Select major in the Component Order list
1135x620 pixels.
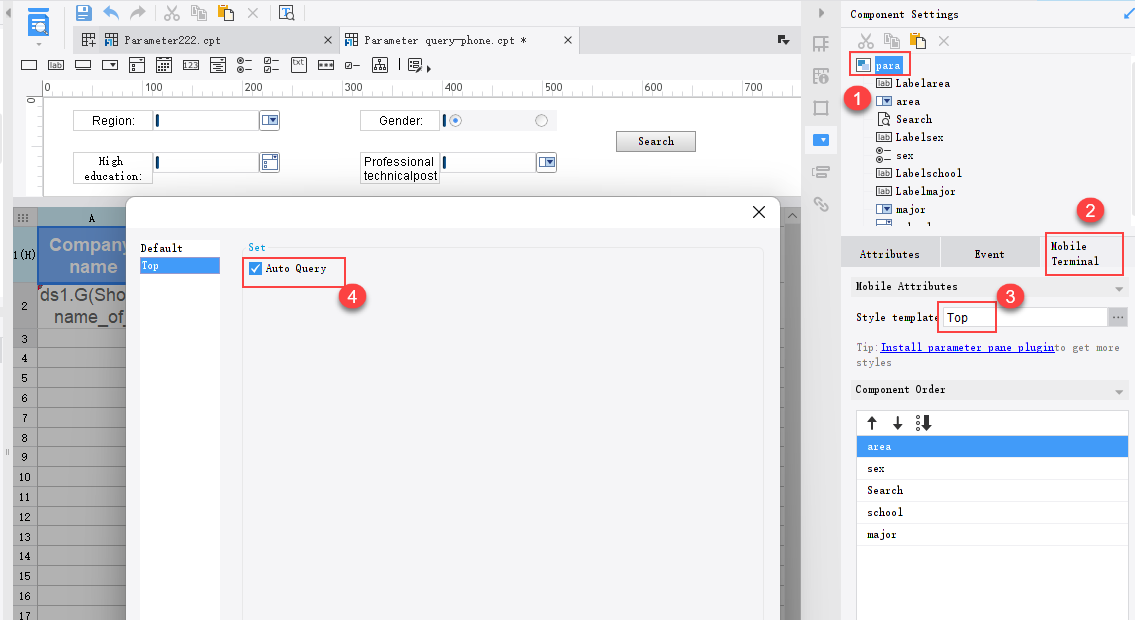click(x=992, y=535)
